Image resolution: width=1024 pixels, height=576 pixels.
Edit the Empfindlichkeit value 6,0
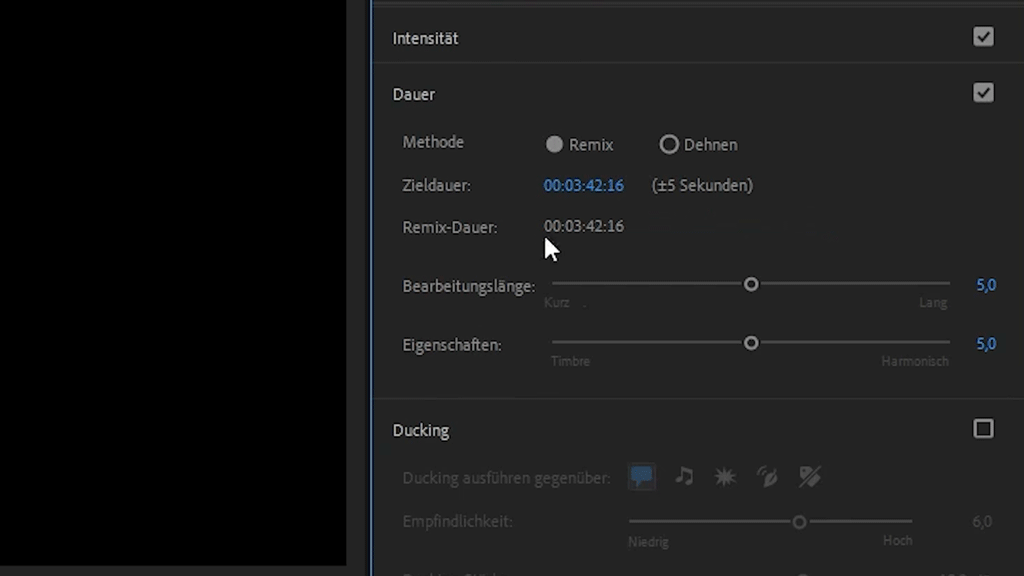pos(981,522)
